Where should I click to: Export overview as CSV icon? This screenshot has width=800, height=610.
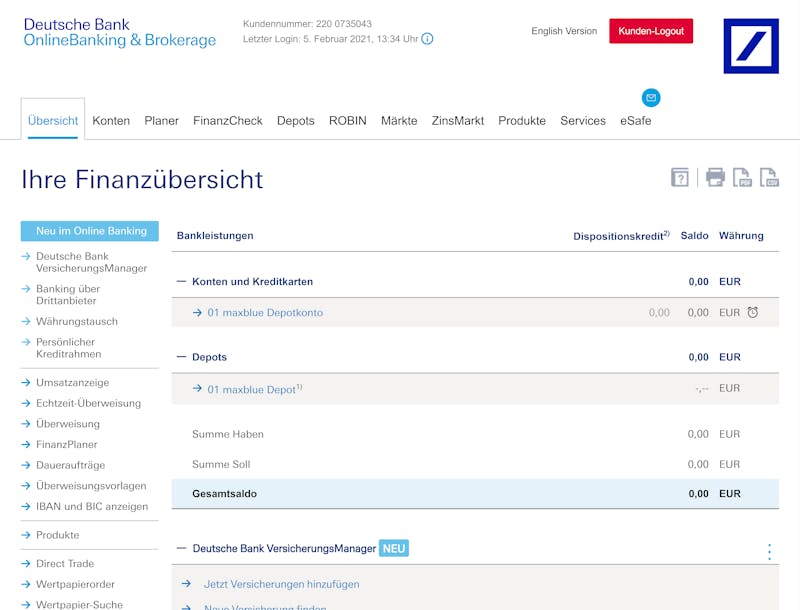click(x=769, y=177)
